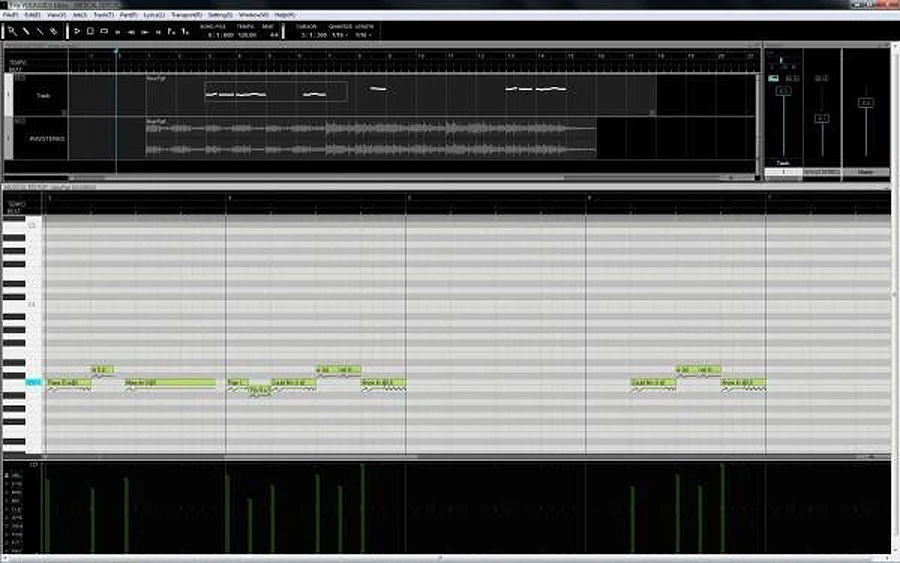Open the Edit menu
Screen dimensions: 900x563
pos(33,15)
